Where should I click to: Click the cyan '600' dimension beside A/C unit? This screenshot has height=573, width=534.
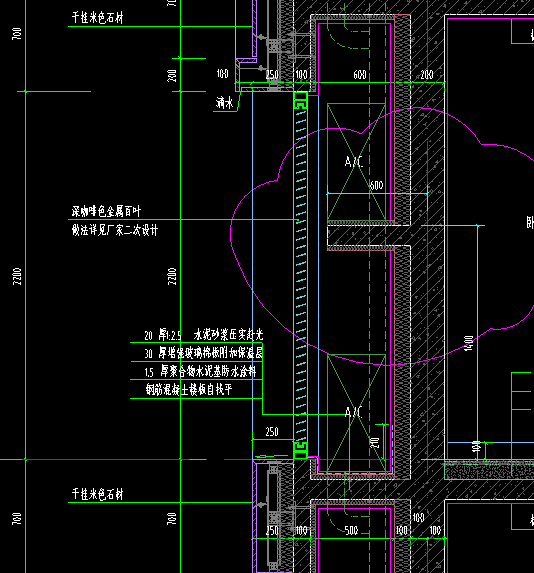[x=376, y=185]
